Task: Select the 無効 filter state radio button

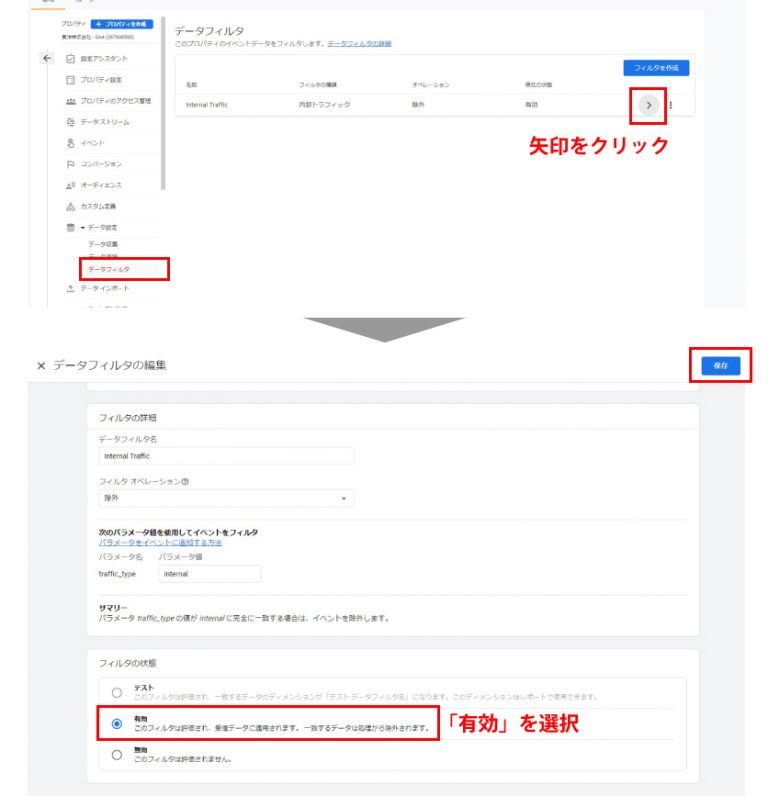Action: click(x=117, y=755)
